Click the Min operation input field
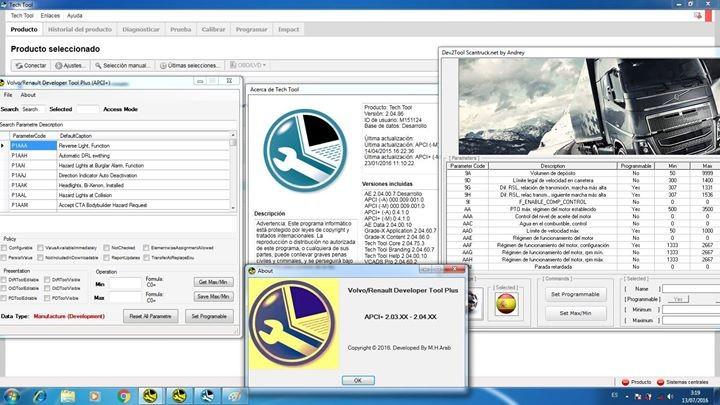Image resolution: width=720 pixels, height=405 pixels. 124,284
